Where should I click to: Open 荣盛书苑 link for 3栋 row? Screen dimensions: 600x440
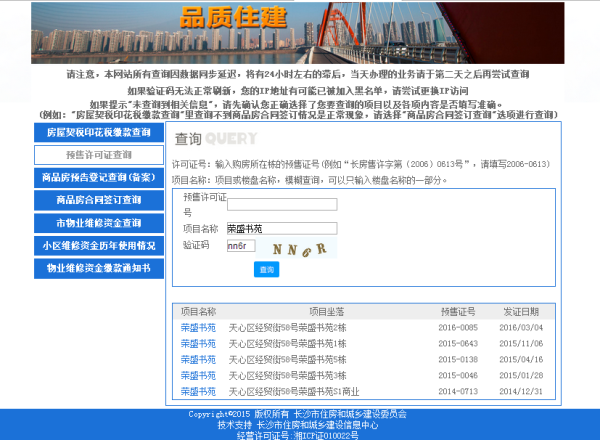click(198, 375)
